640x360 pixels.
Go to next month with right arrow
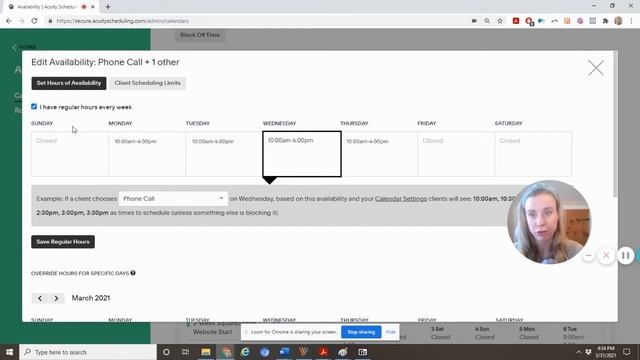click(x=56, y=298)
